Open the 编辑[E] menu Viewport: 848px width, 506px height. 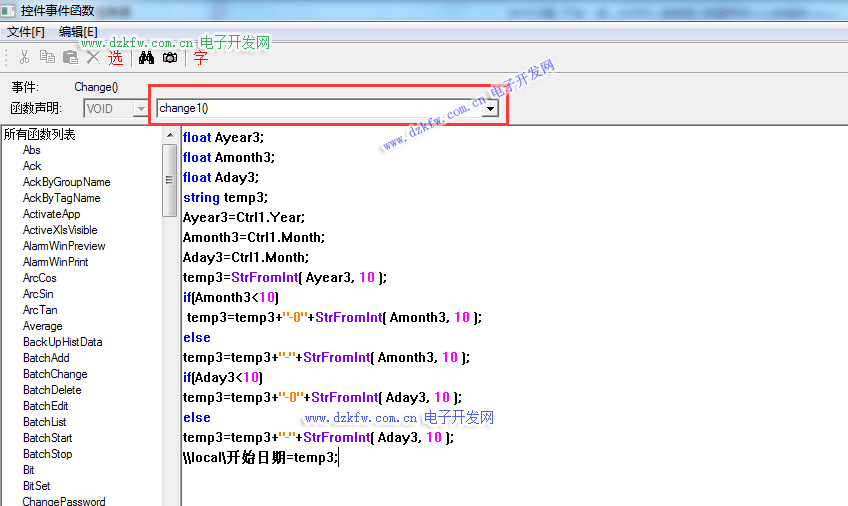coord(79,32)
